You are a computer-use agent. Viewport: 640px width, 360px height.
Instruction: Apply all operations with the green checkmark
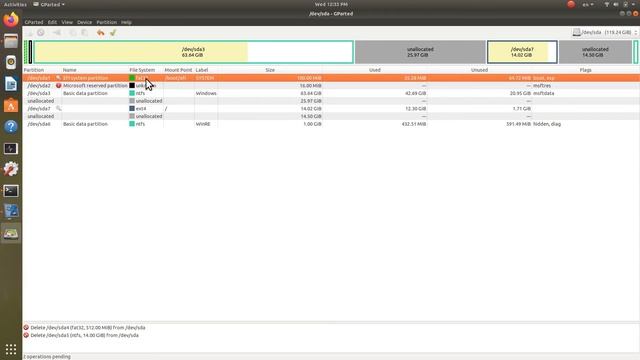[x=113, y=33]
